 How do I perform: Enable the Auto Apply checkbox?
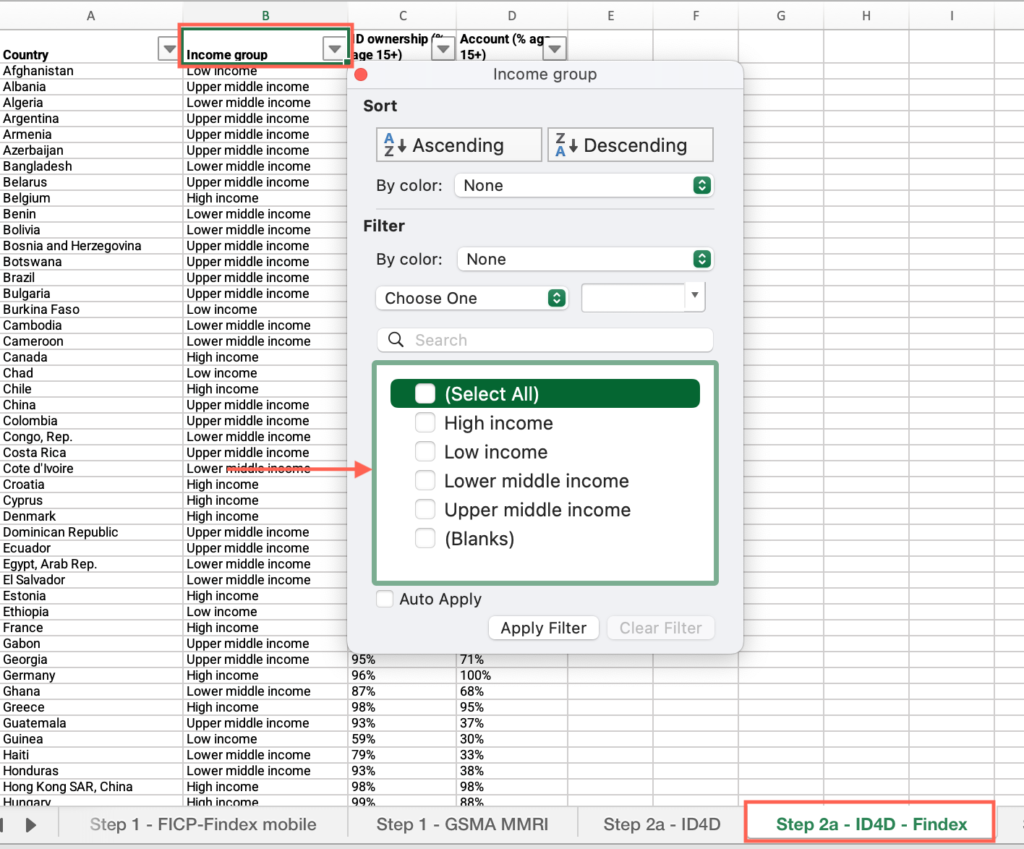point(385,599)
